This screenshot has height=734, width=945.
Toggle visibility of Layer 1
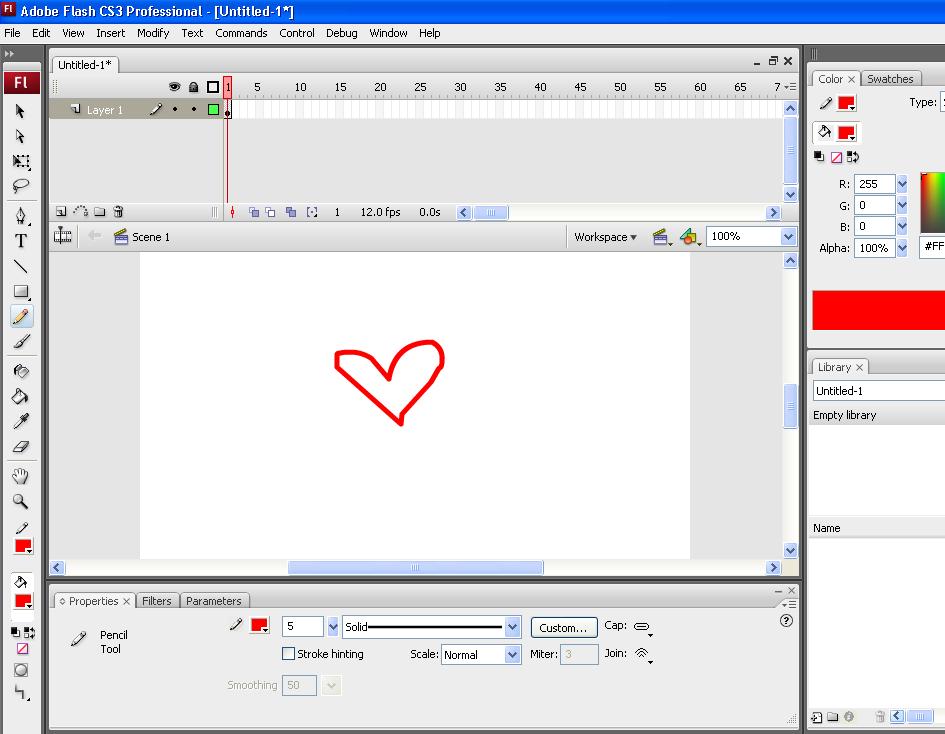174,109
